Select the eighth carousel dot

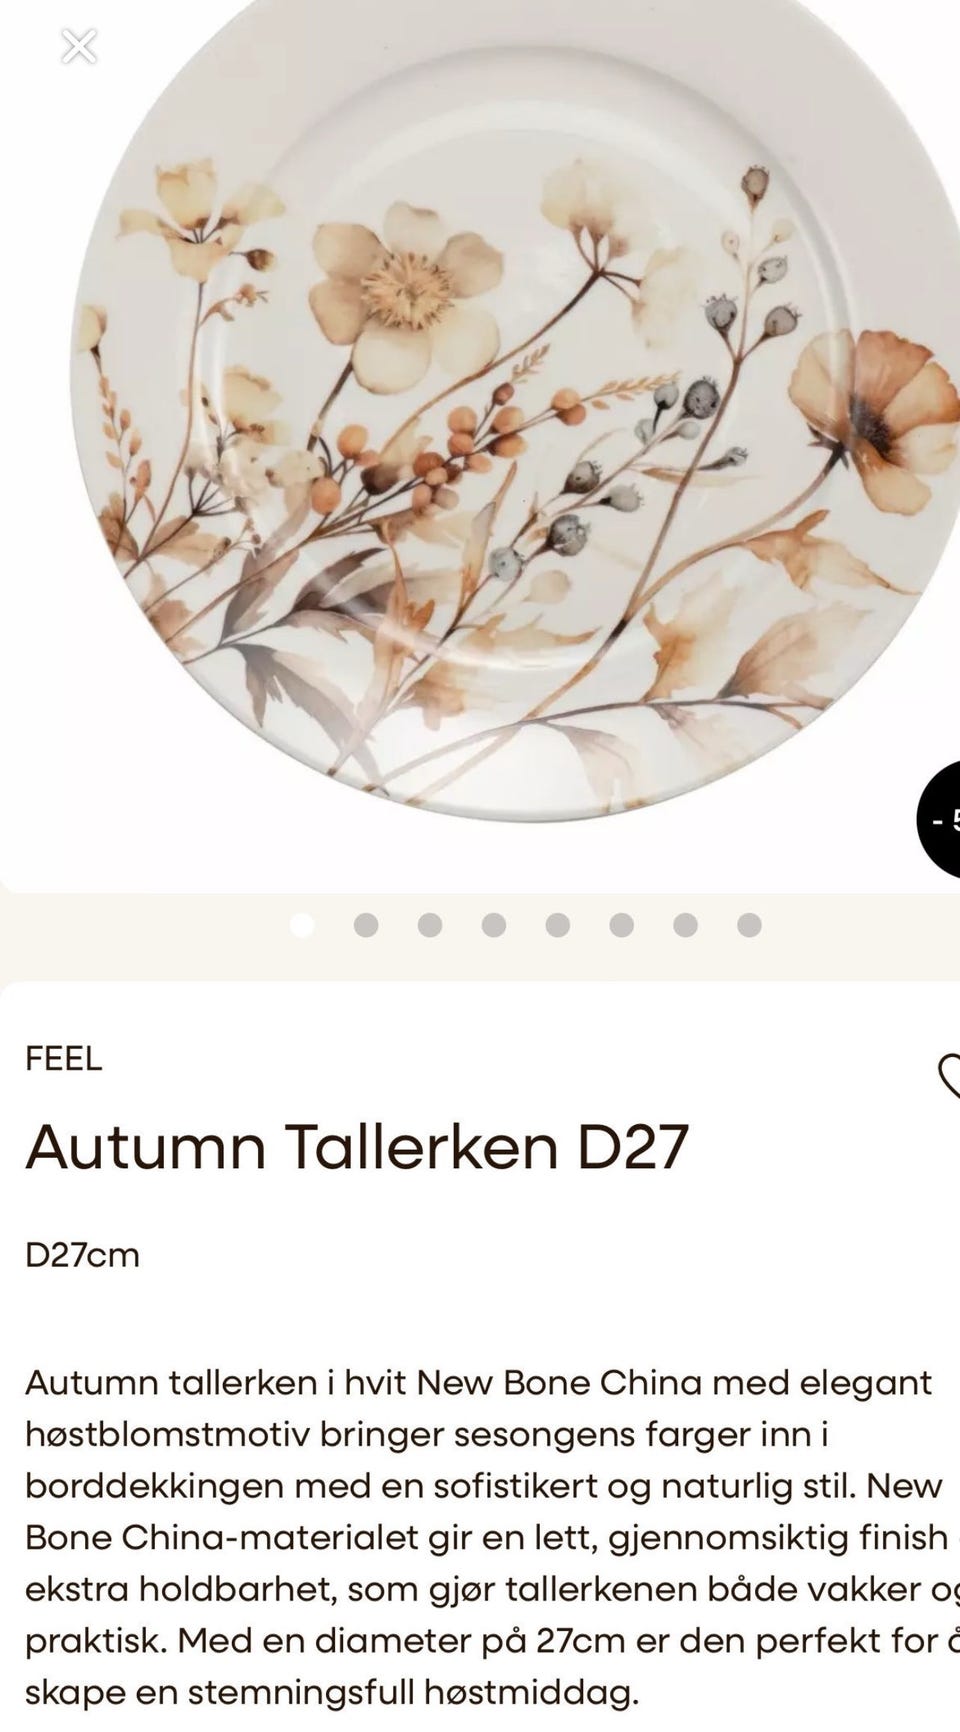pos(750,925)
